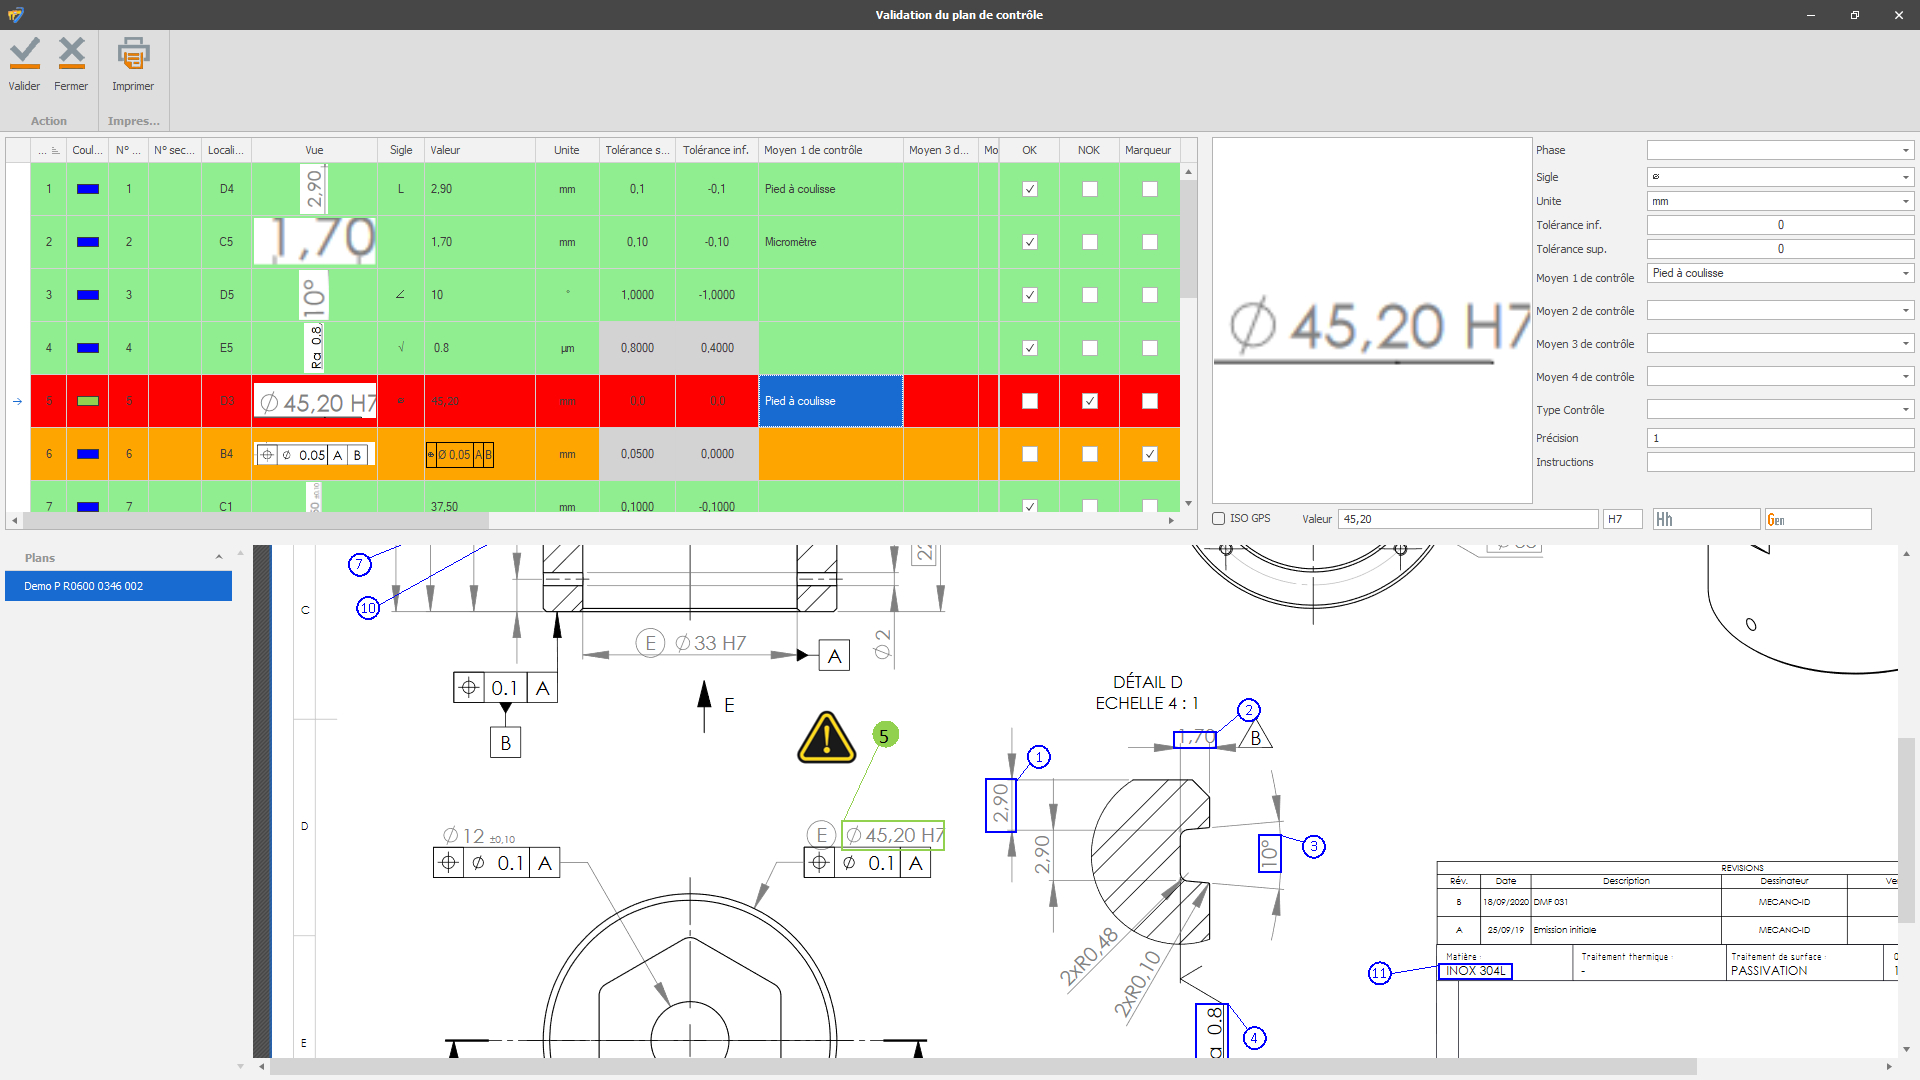Click the yellow warning triangle on drawing
This screenshot has width=1920, height=1080.
coord(826,739)
